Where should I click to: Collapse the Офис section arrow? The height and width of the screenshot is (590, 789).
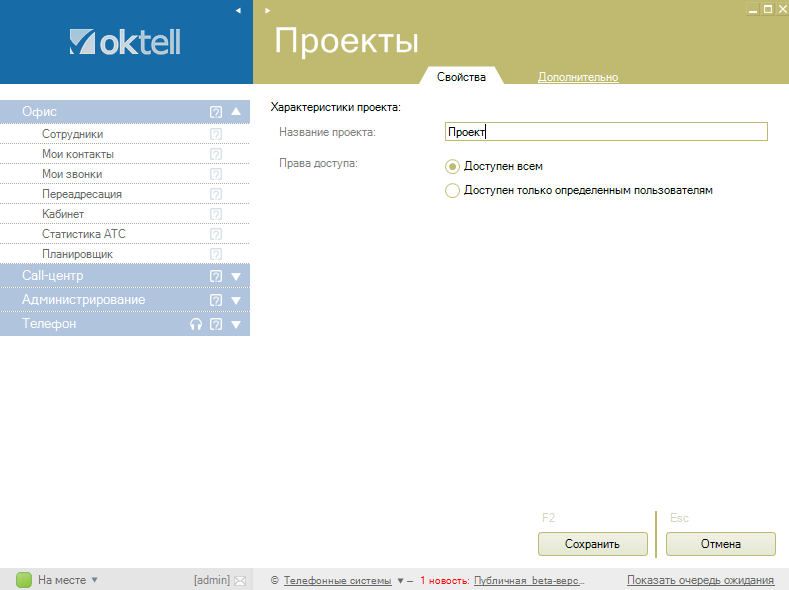pos(236,112)
